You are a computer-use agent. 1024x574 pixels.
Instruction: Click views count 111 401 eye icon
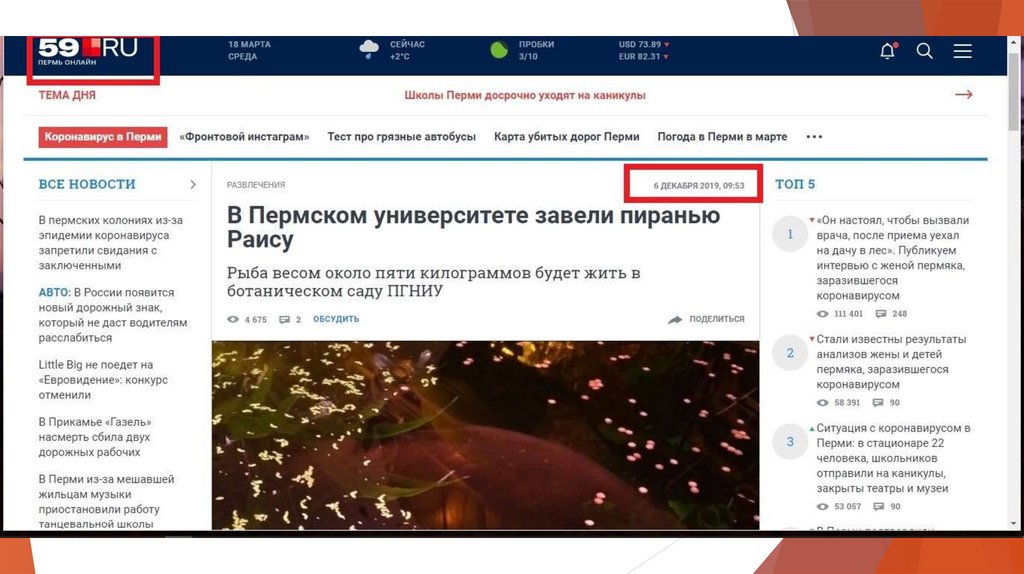[822, 314]
